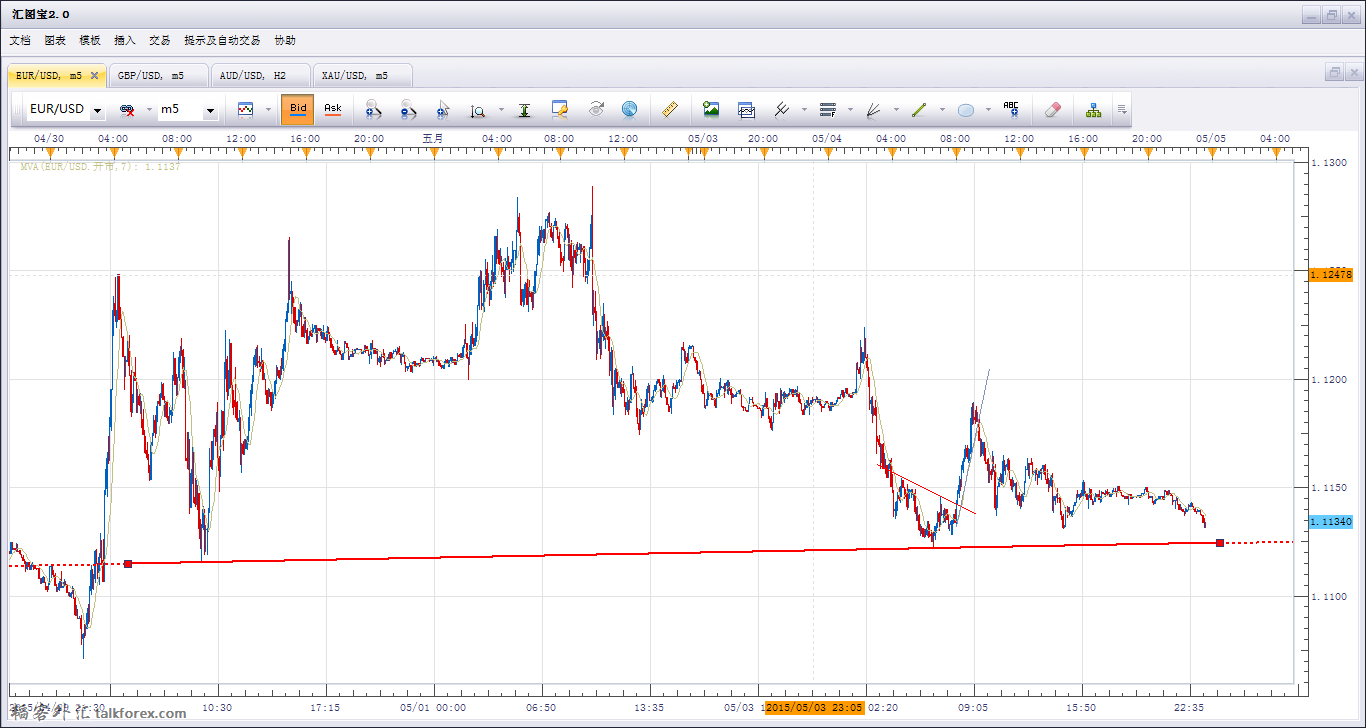The width and height of the screenshot is (1366, 728).
Task: Click the blue 1.11340 current price label
Action: click(1330, 521)
